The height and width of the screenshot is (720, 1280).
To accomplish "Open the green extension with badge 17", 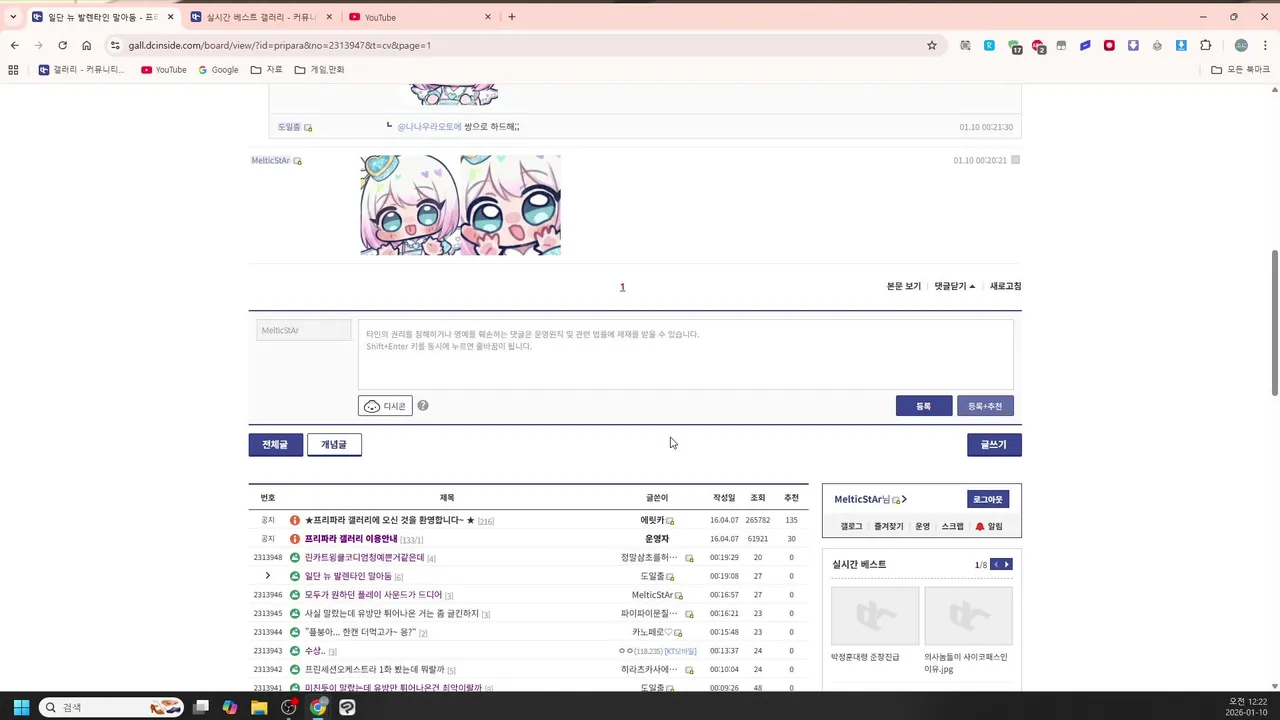I will pyautogui.click(x=1014, y=46).
